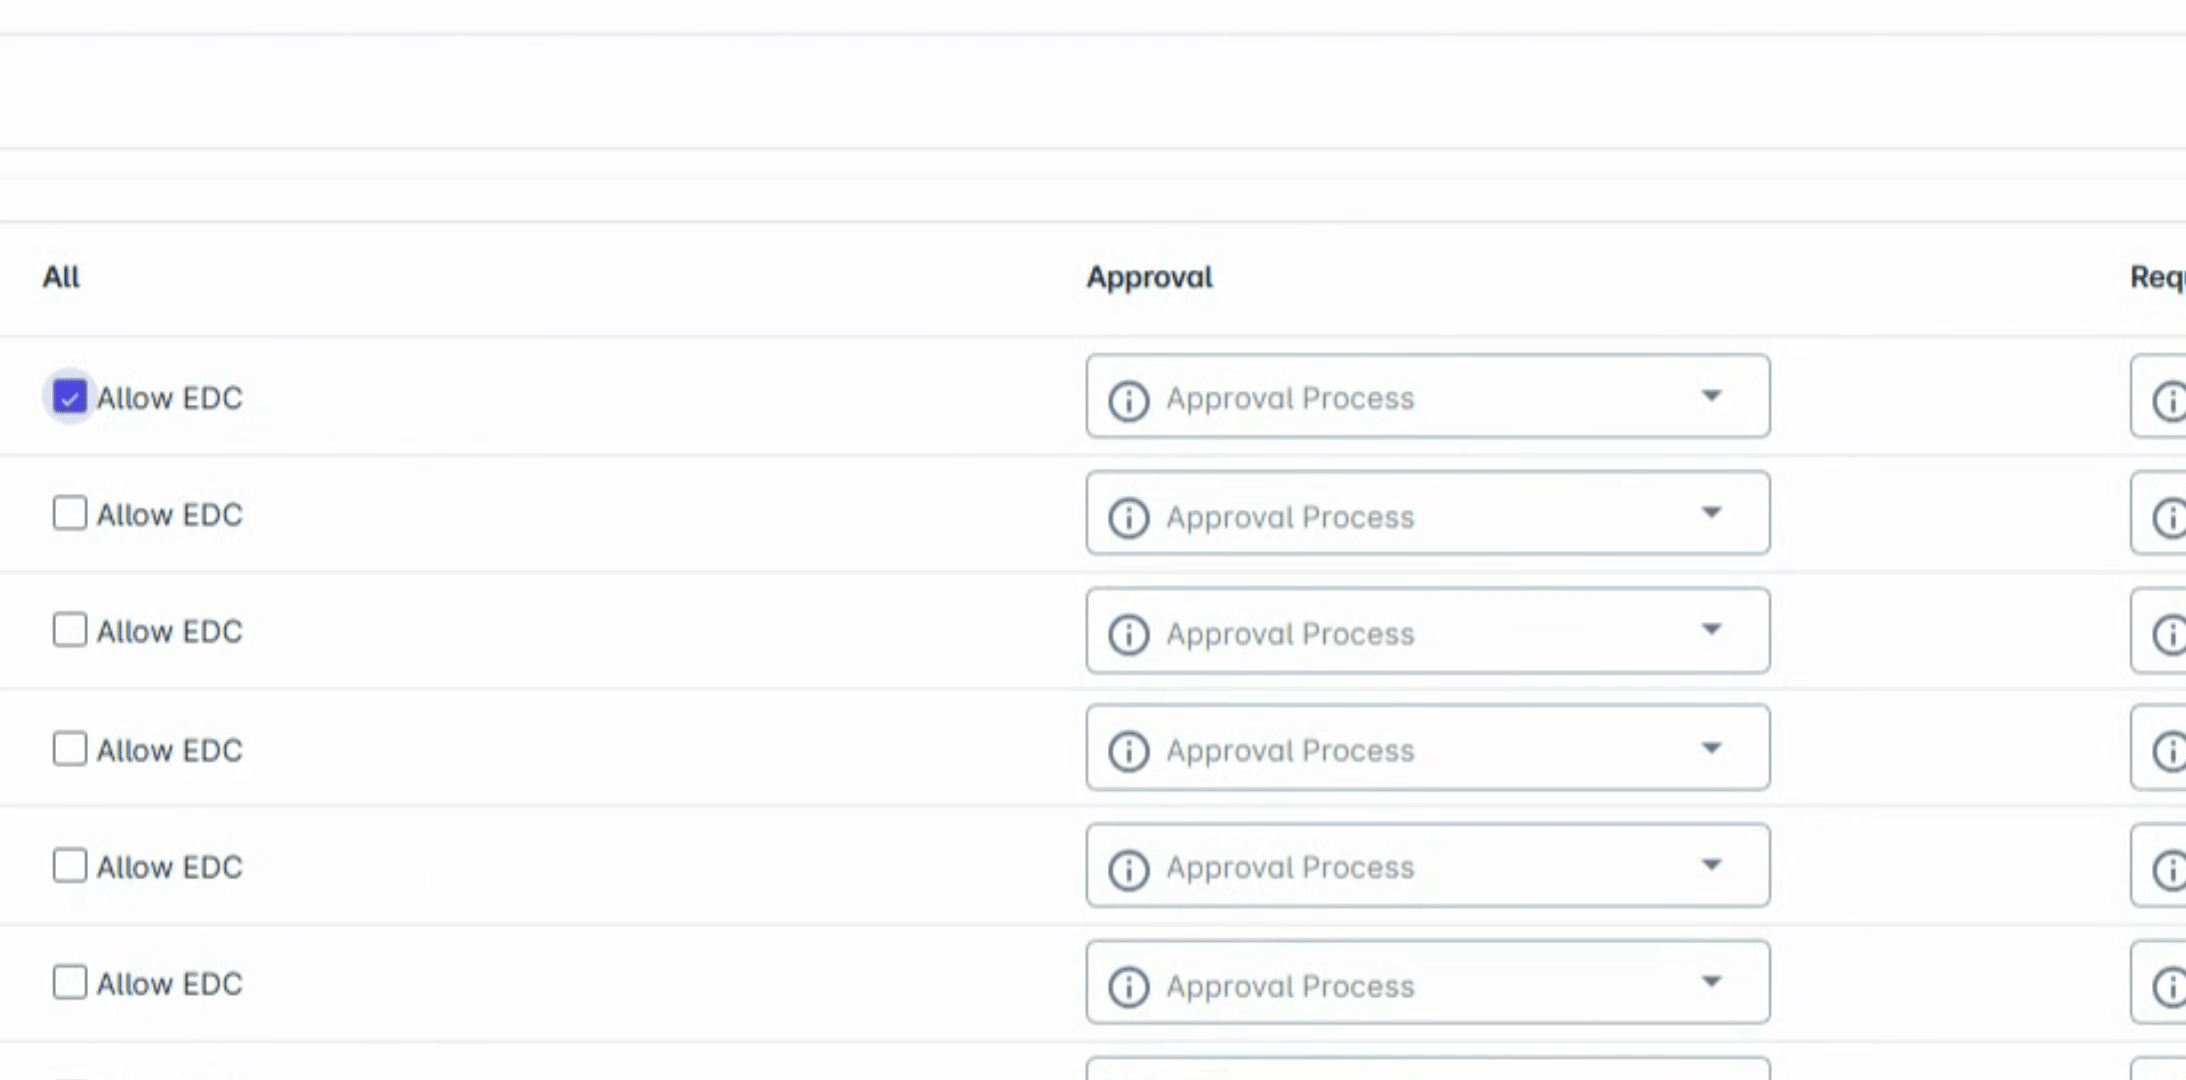
Task: Click the second row's info icon under the Req column
Action: (x=2168, y=518)
